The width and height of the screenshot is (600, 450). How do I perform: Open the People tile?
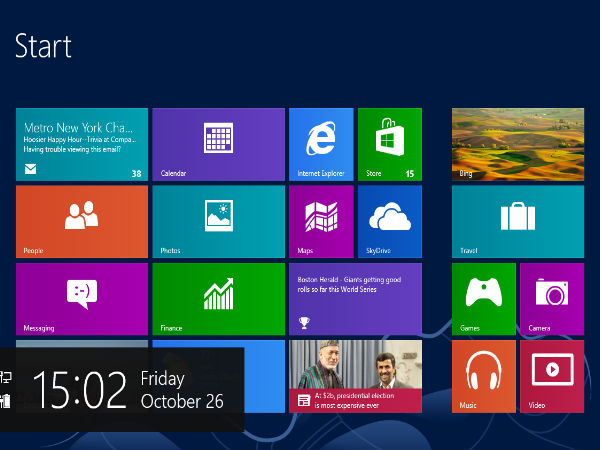(x=82, y=222)
